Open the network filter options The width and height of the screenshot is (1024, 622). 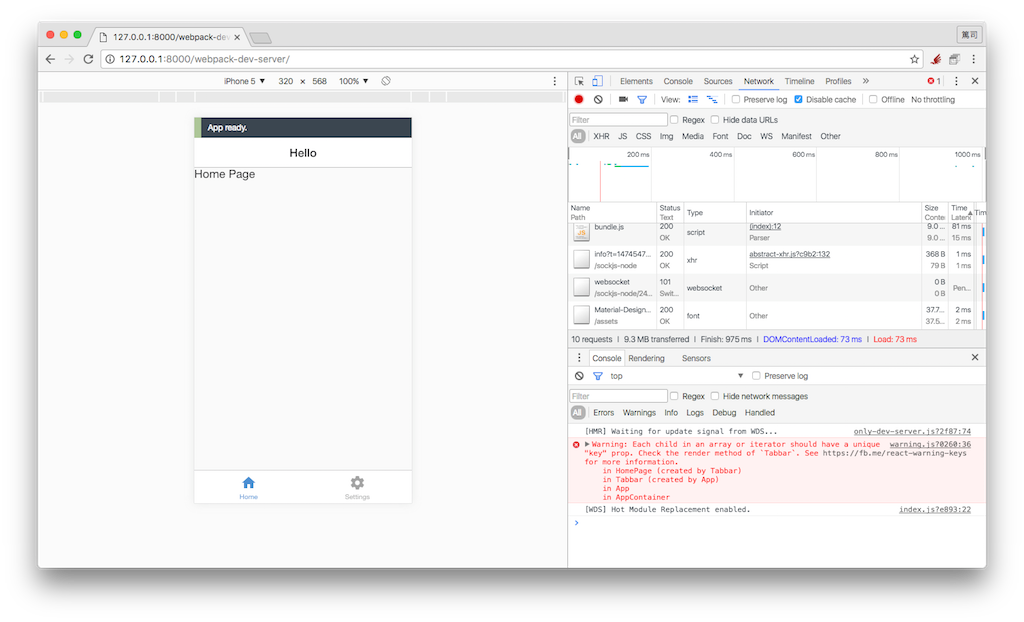click(643, 99)
